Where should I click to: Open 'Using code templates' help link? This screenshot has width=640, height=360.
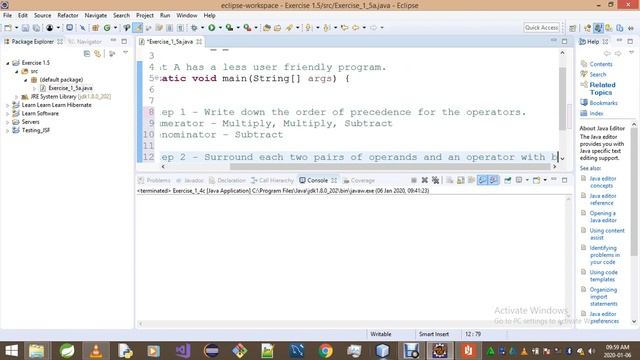pos(603,276)
